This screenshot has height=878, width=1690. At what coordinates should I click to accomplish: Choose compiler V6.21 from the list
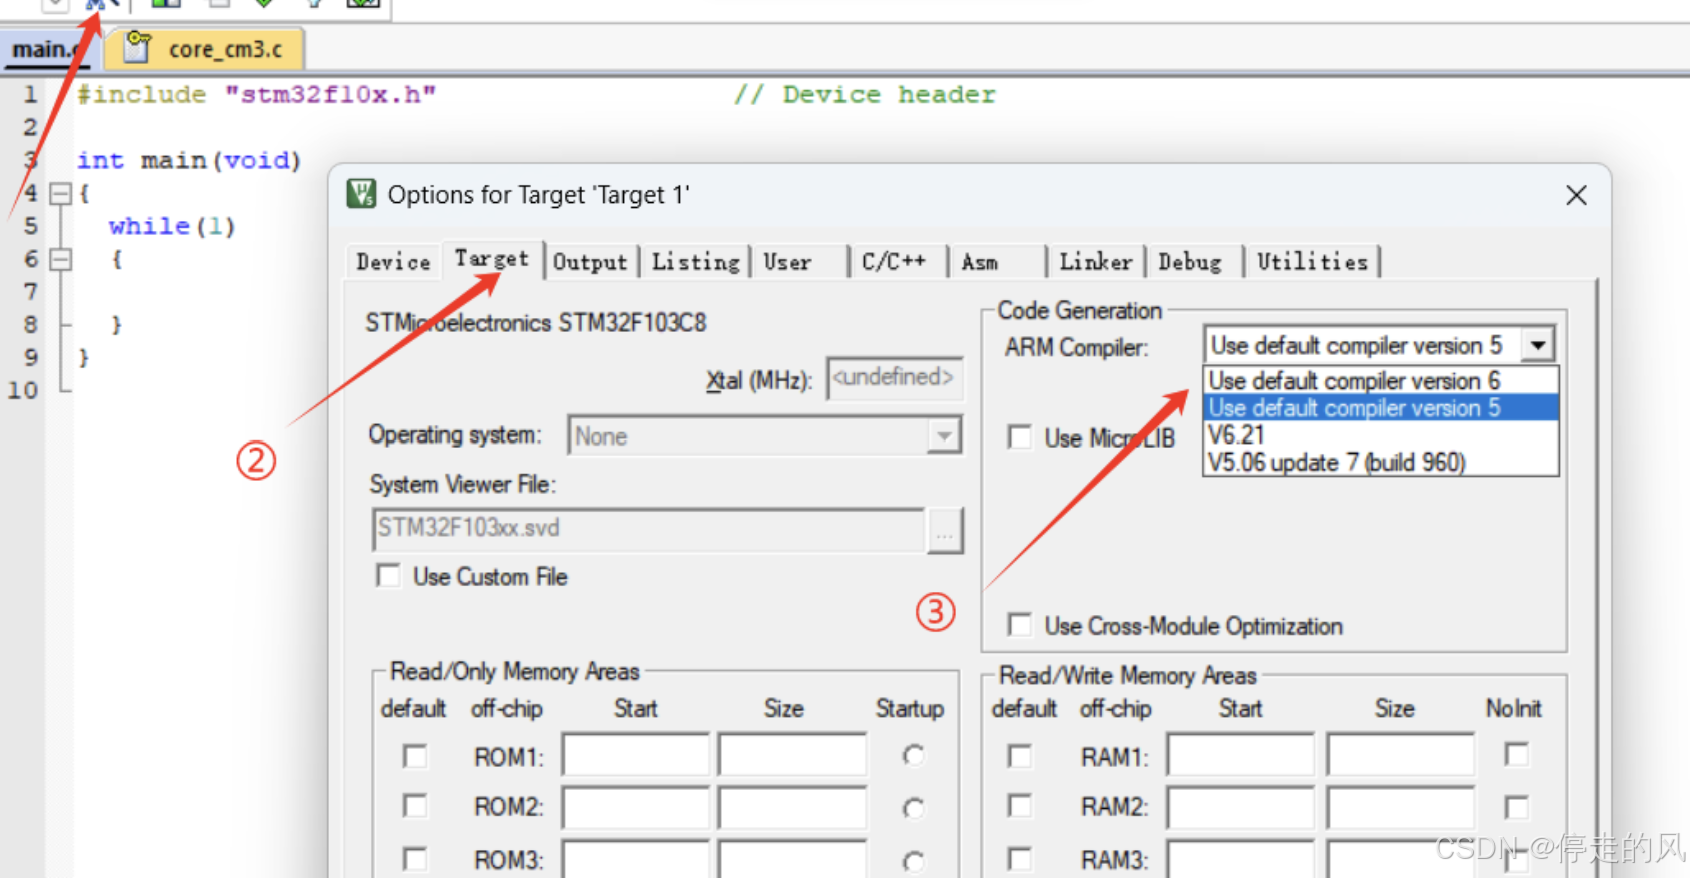point(1380,435)
